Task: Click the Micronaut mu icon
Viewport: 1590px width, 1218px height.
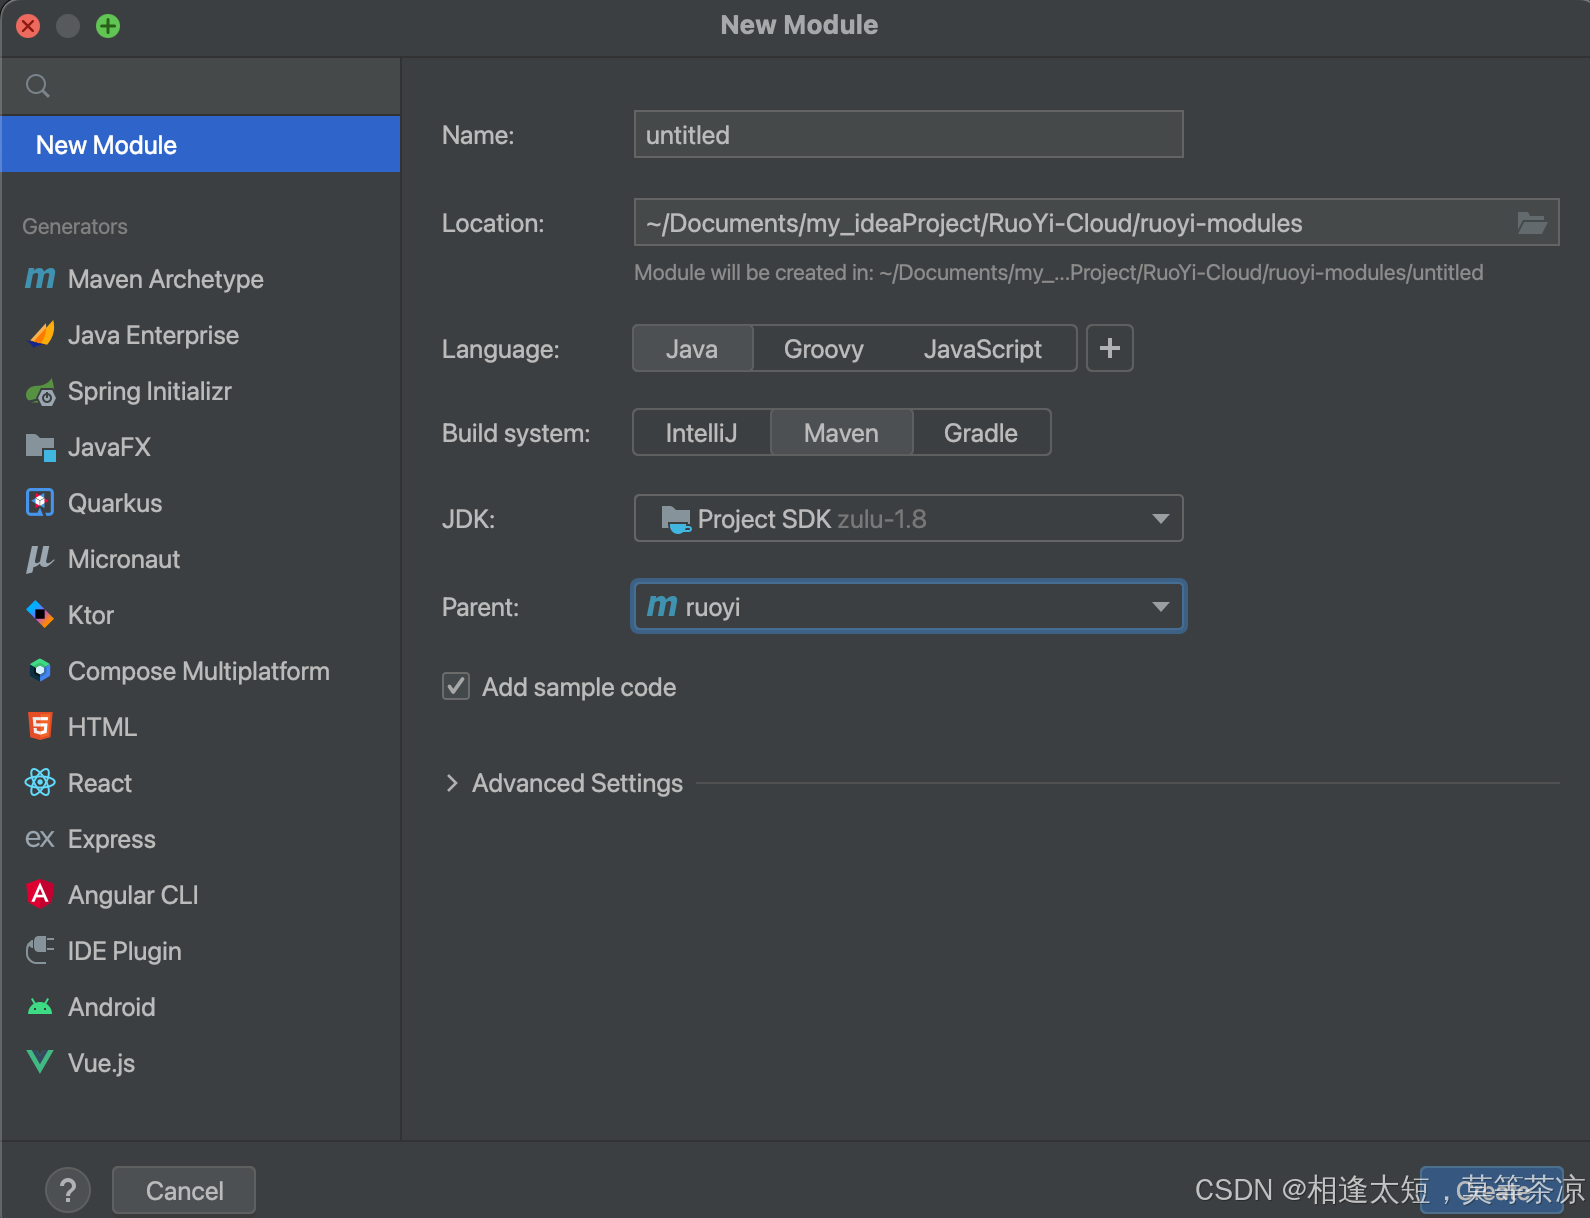Action: pos(39,559)
